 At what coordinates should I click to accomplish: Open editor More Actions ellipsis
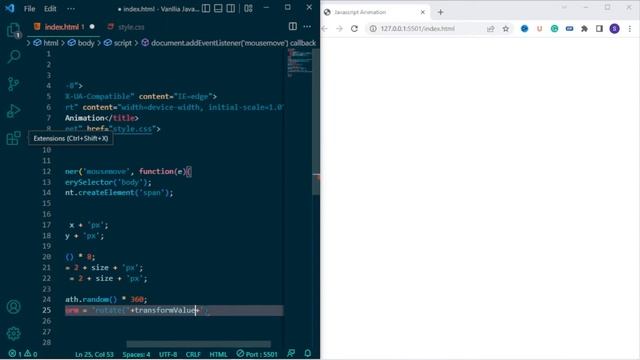tap(307, 27)
